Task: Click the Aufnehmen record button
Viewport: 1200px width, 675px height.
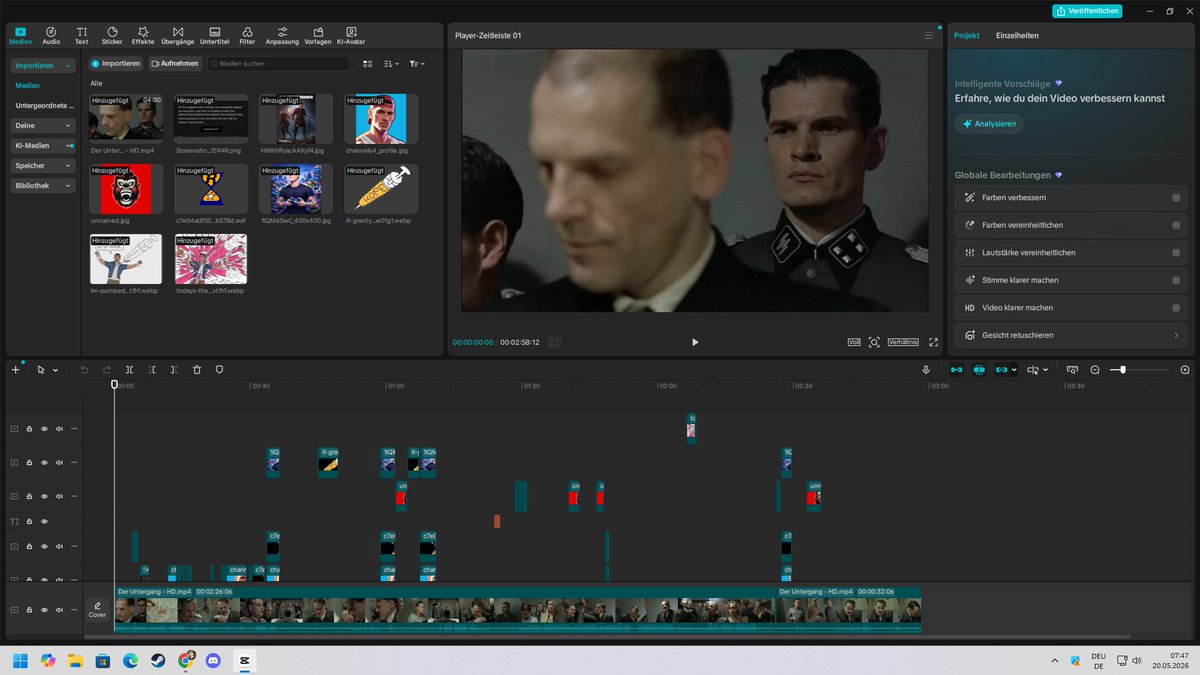Action: tap(175, 63)
